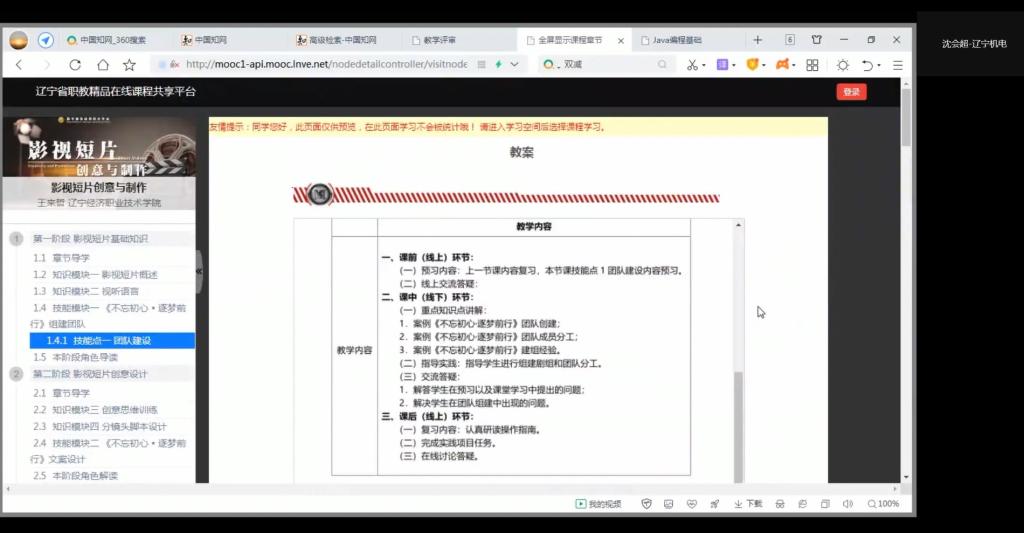Collapse the left course sidebar with « handle
The width and height of the screenshot is (1024, 533).
(198, 271)
